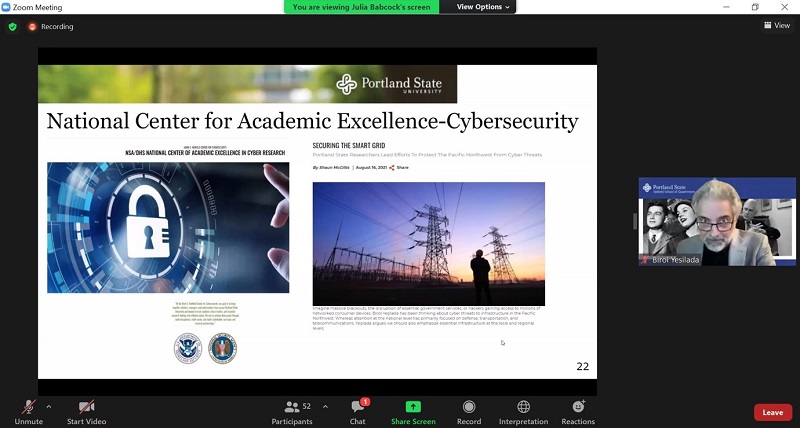Expand audio options arrow next to Unmute
The image size is (800, 428).
[49, 407]
